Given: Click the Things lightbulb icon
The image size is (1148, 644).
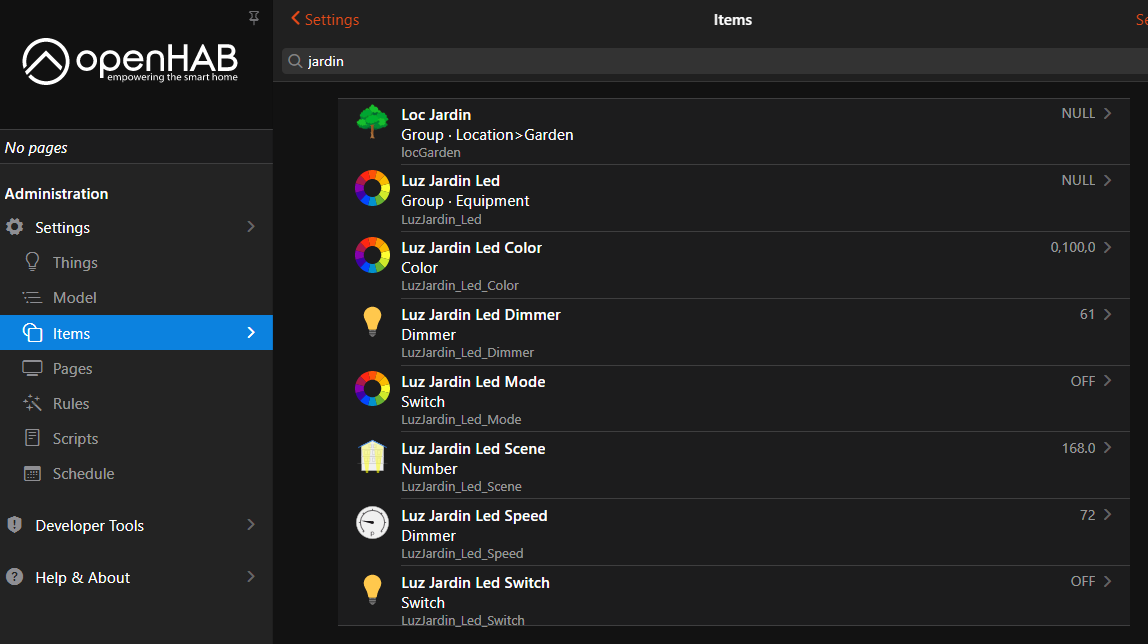Looking at the screenshot, I should tap(32, 262).
